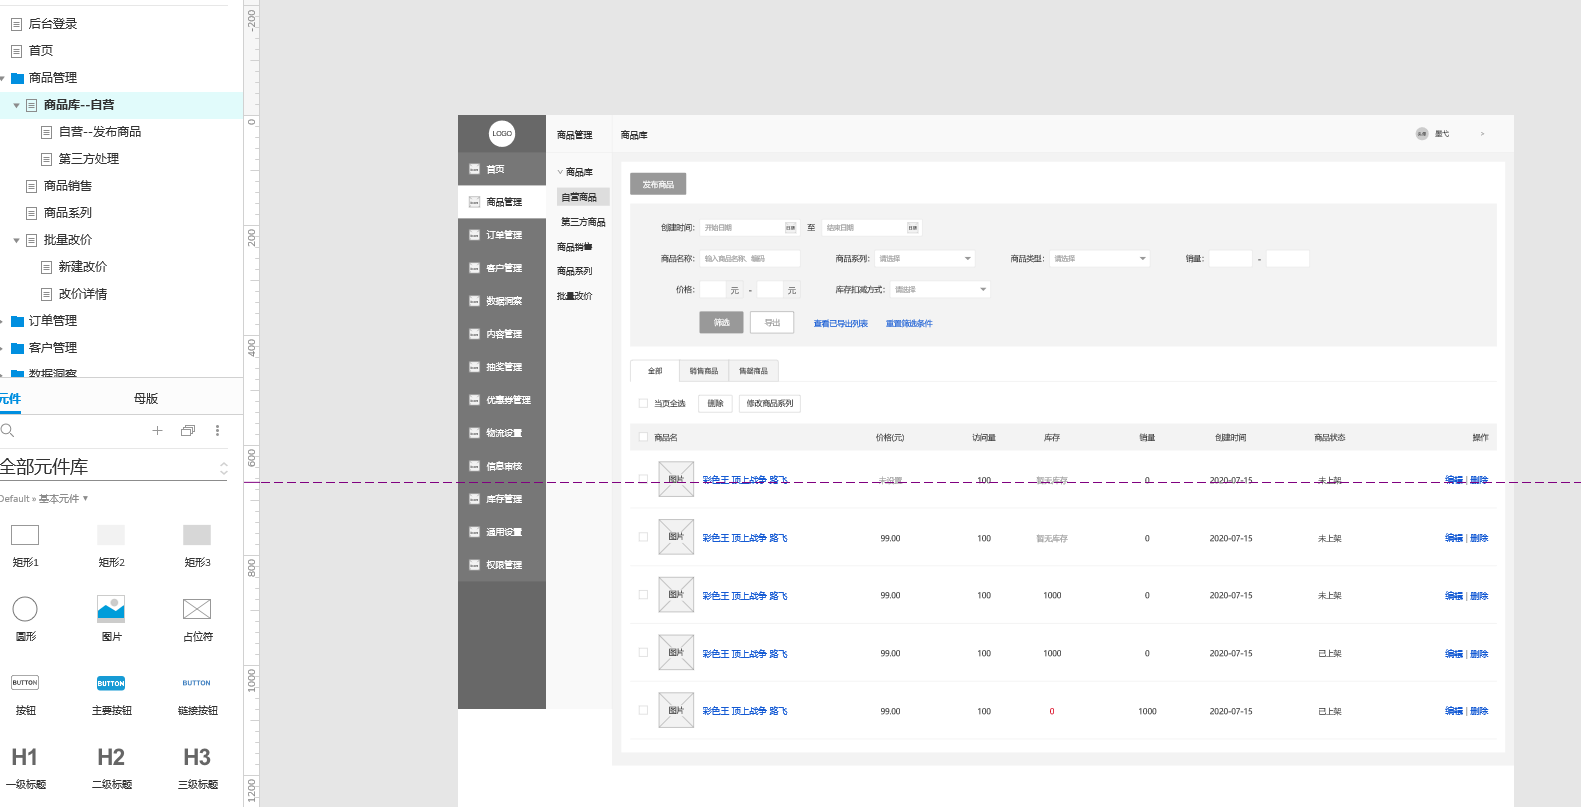Click the user avatar beside 墨弋
This screenshot has width=1581, height=807.
pyautogui.click(x=1422, y=134)
